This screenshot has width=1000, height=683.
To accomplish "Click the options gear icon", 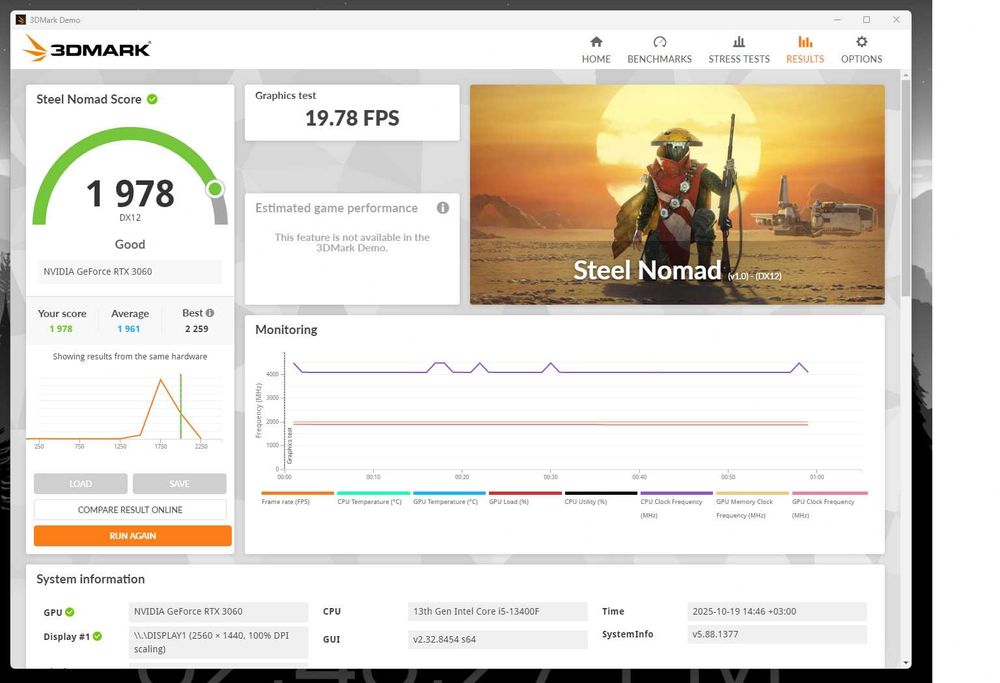I will tap(862, 42).
